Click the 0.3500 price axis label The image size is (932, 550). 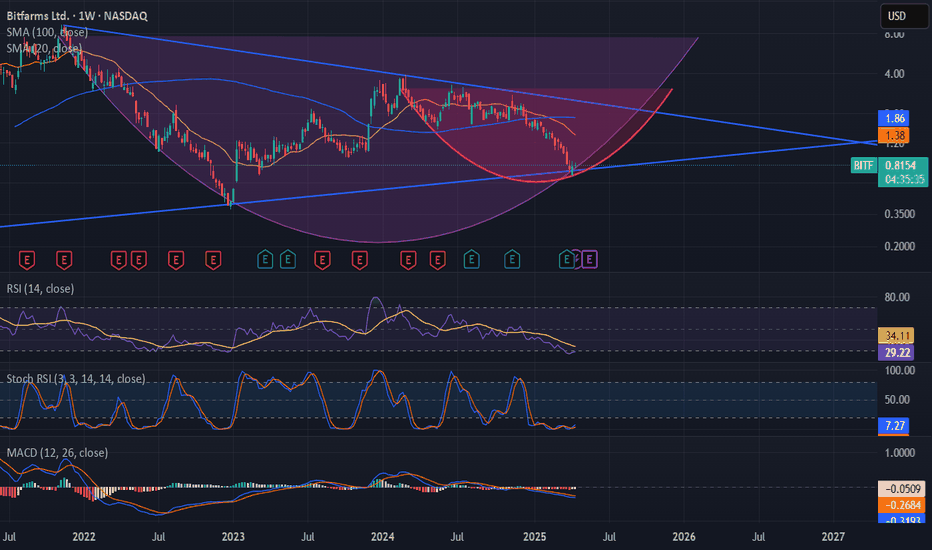[899, 214]
